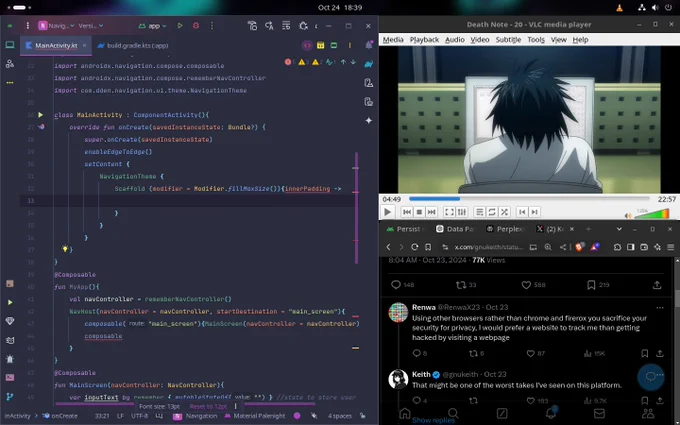This screenshot has height=425, width=680.
Task: Like Renwa's reply with heart icon
Action: [x=530, y=353]
